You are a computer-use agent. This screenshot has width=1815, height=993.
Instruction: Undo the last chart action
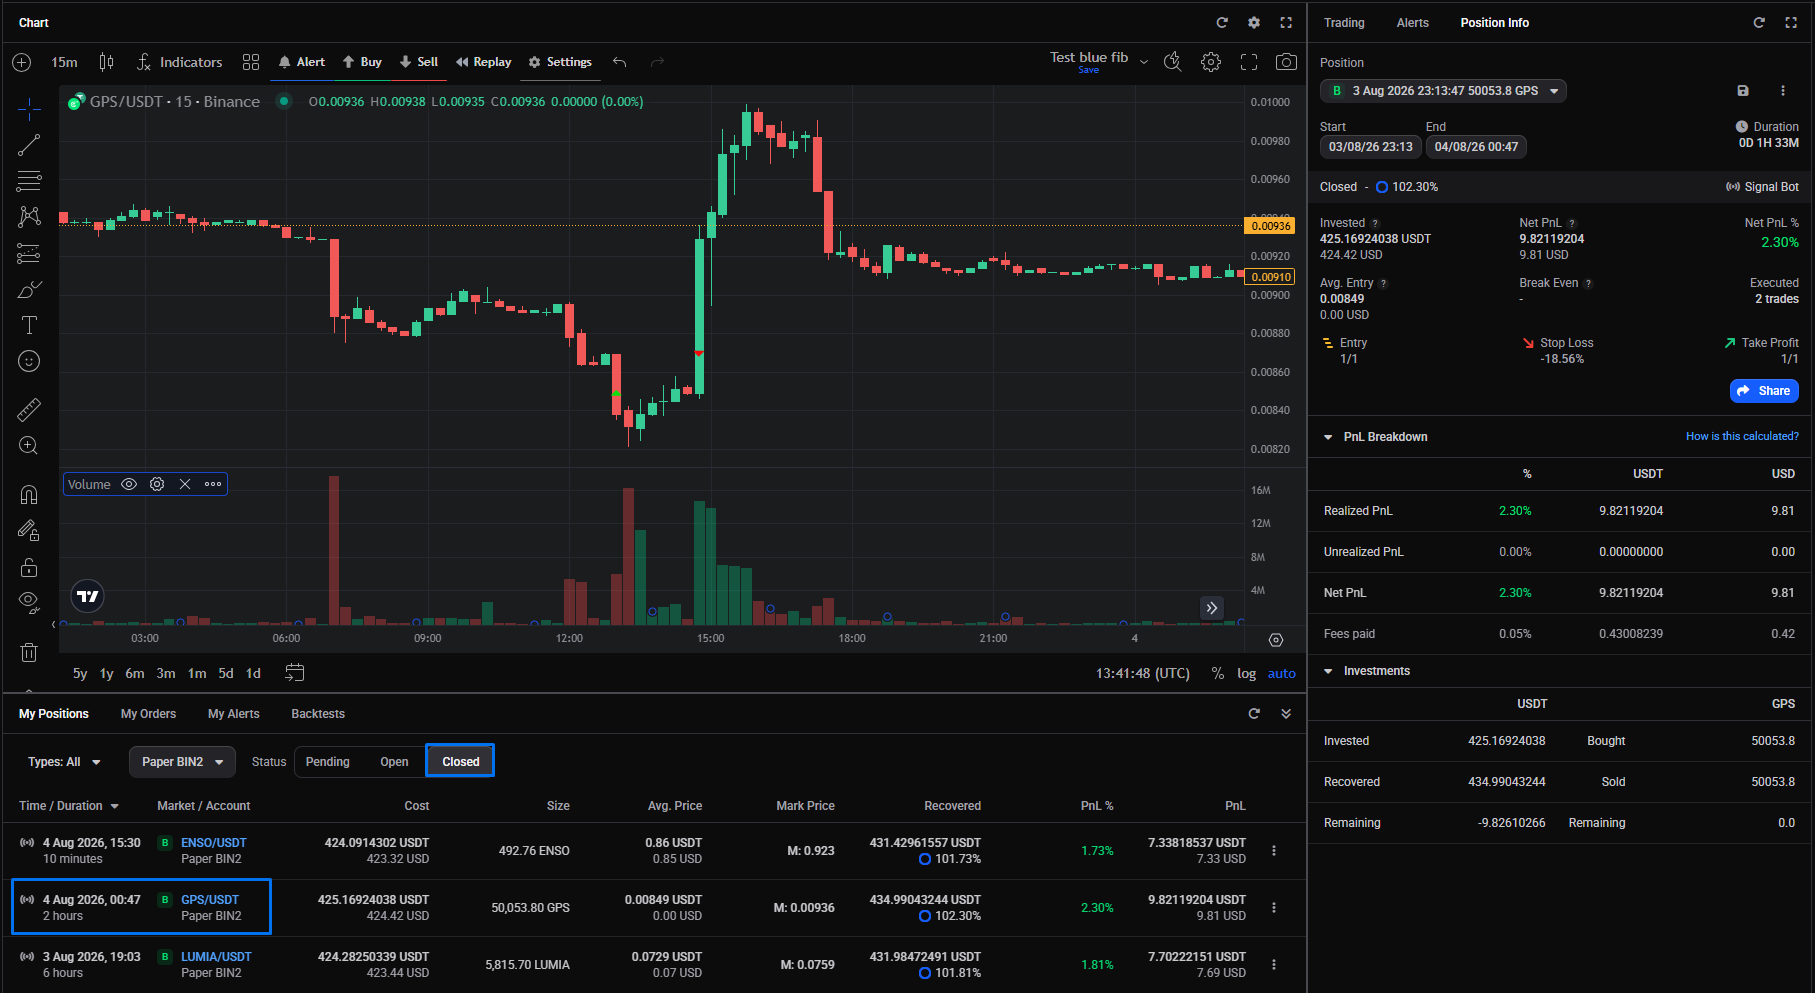pyautogui.click(x=620, y=62)
